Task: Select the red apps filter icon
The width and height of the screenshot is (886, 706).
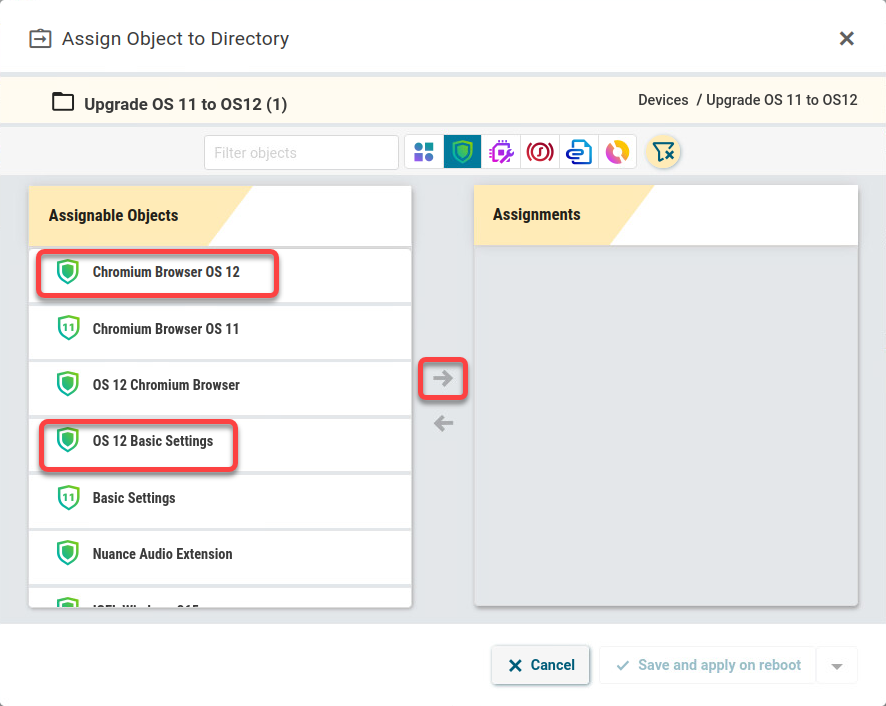Action: pos(540,151)
